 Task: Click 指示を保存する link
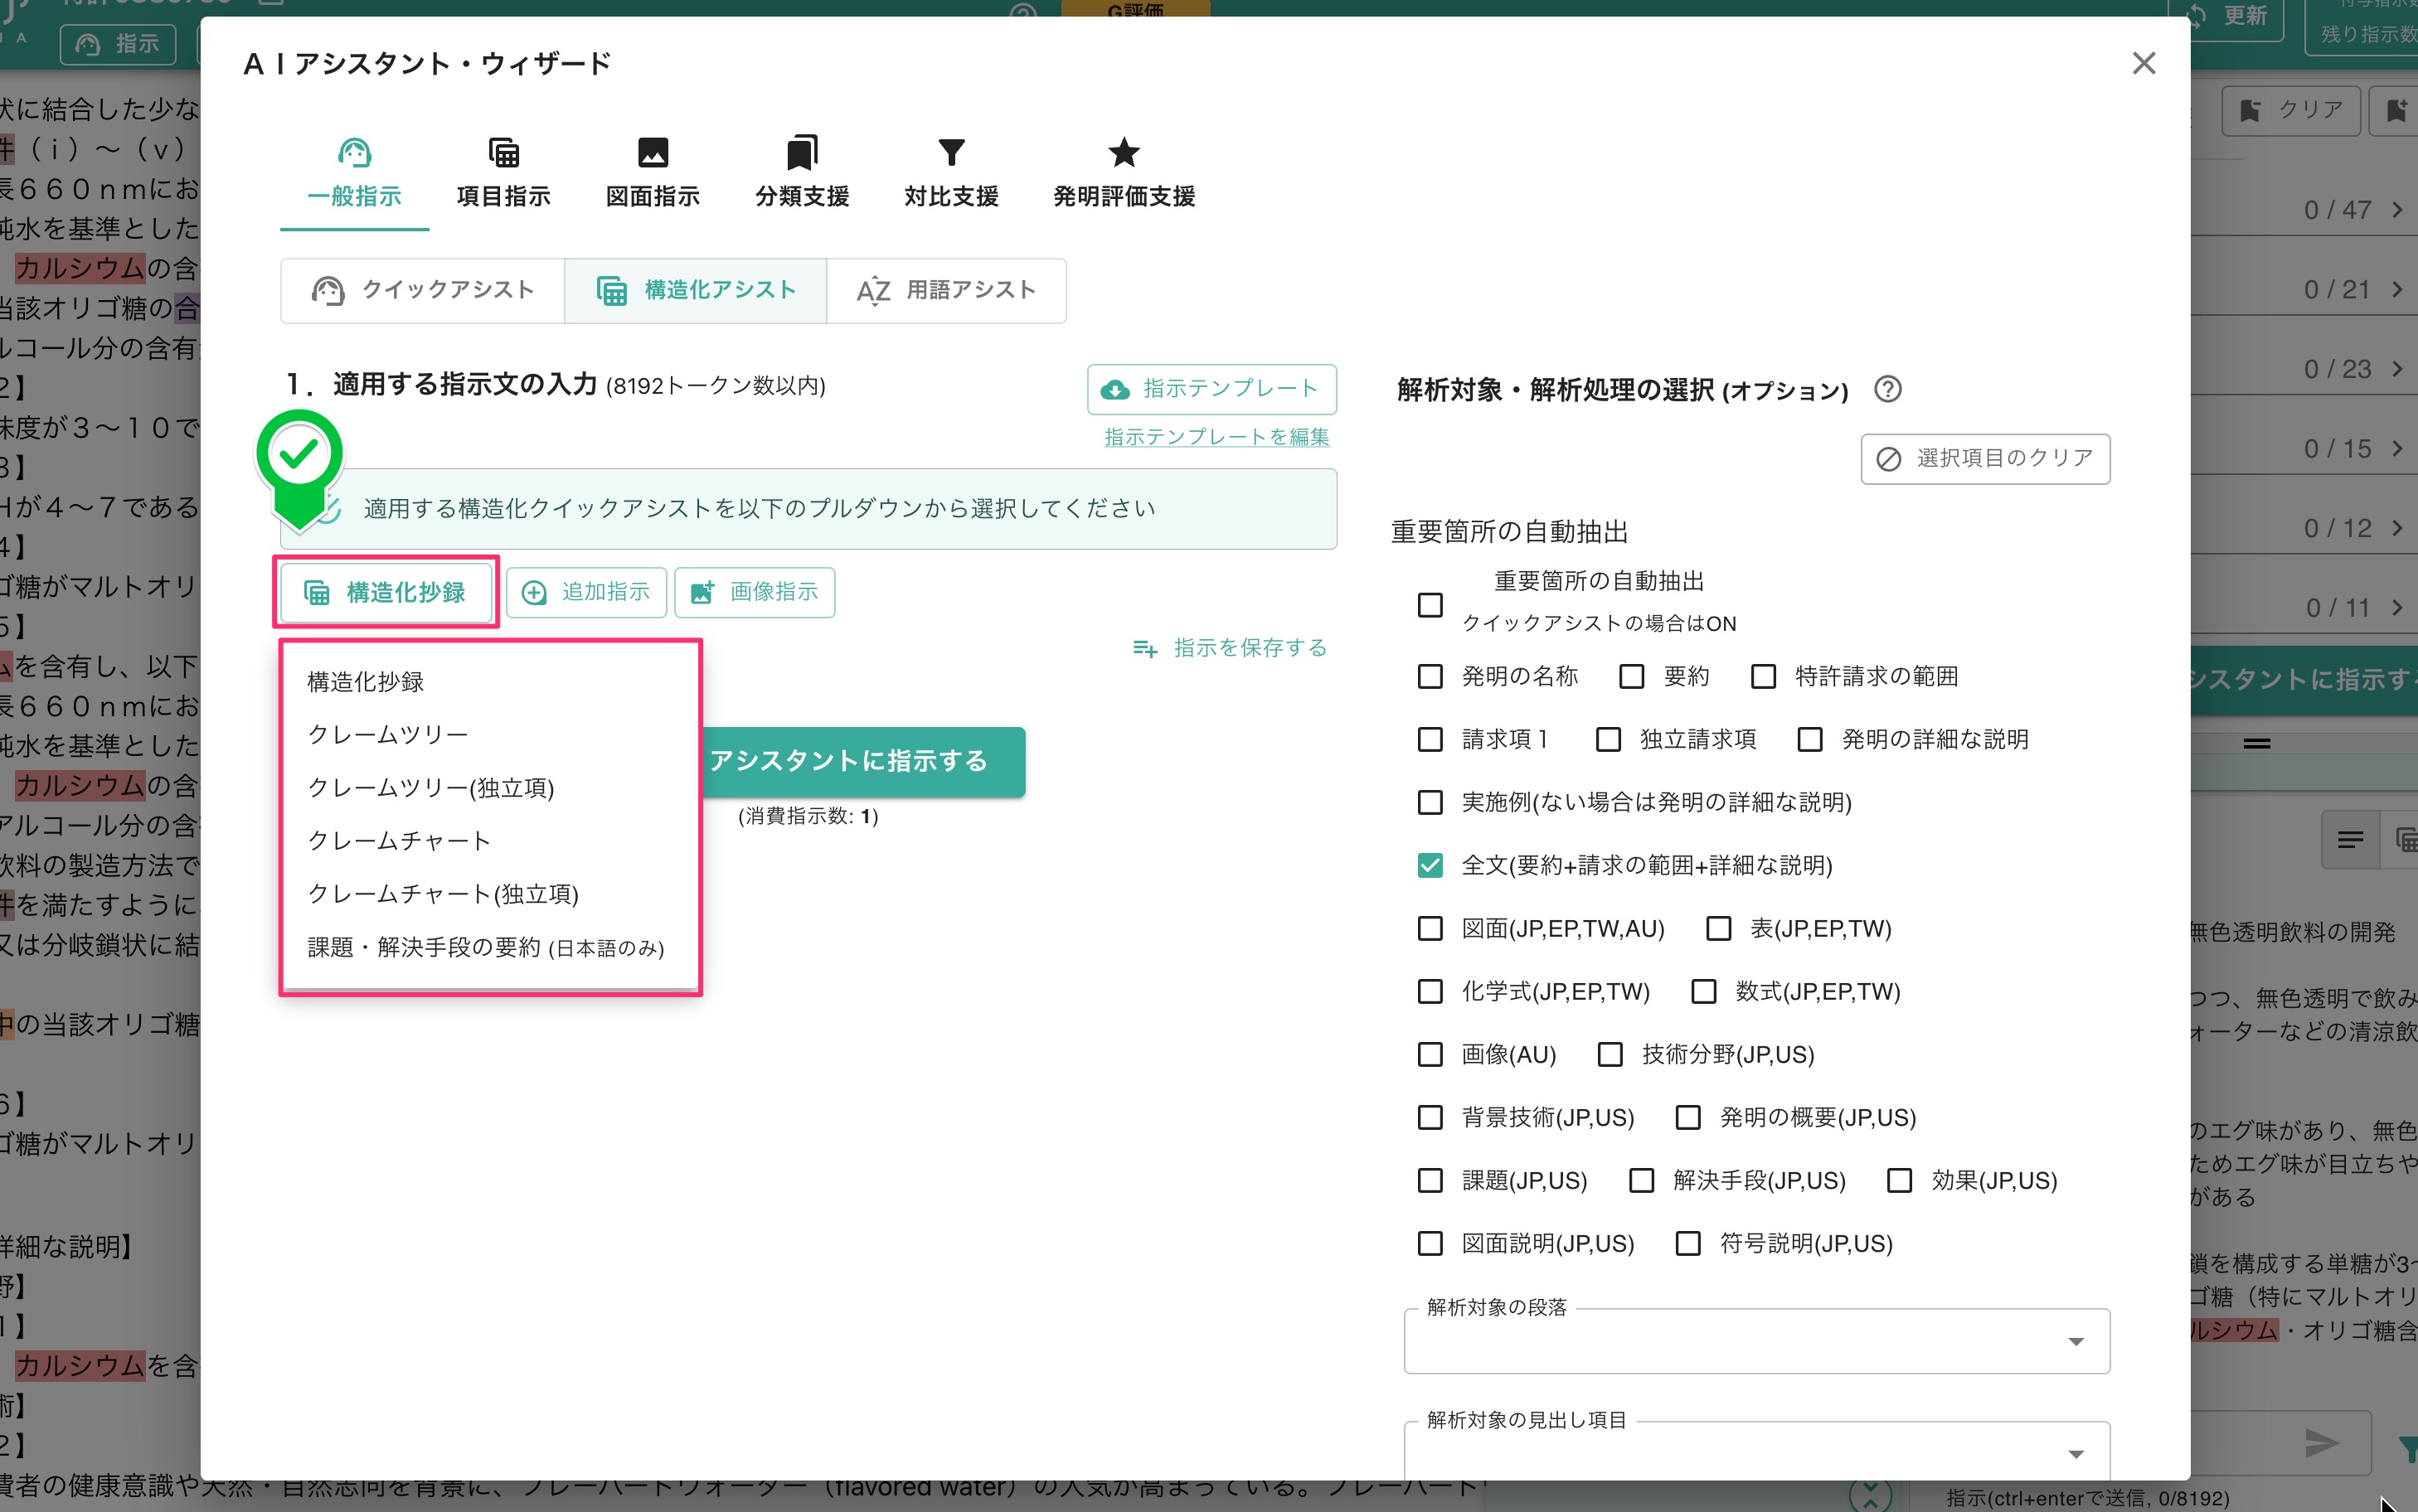(1230, 648)
